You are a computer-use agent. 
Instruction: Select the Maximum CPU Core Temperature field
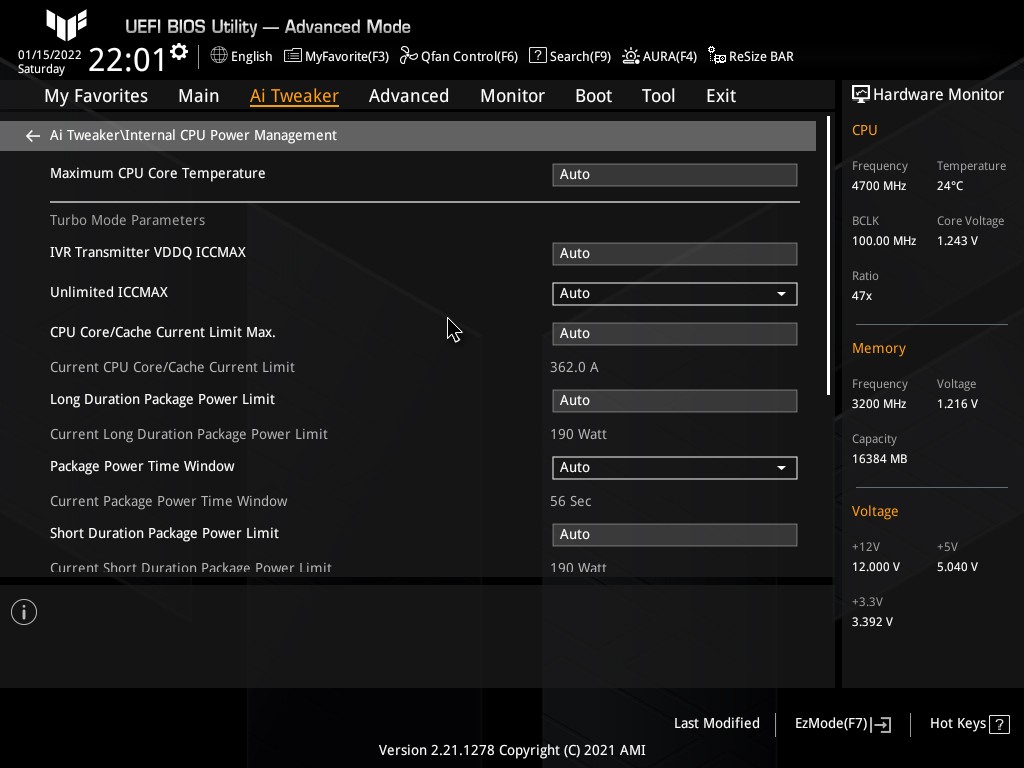(x=674, y=175)
